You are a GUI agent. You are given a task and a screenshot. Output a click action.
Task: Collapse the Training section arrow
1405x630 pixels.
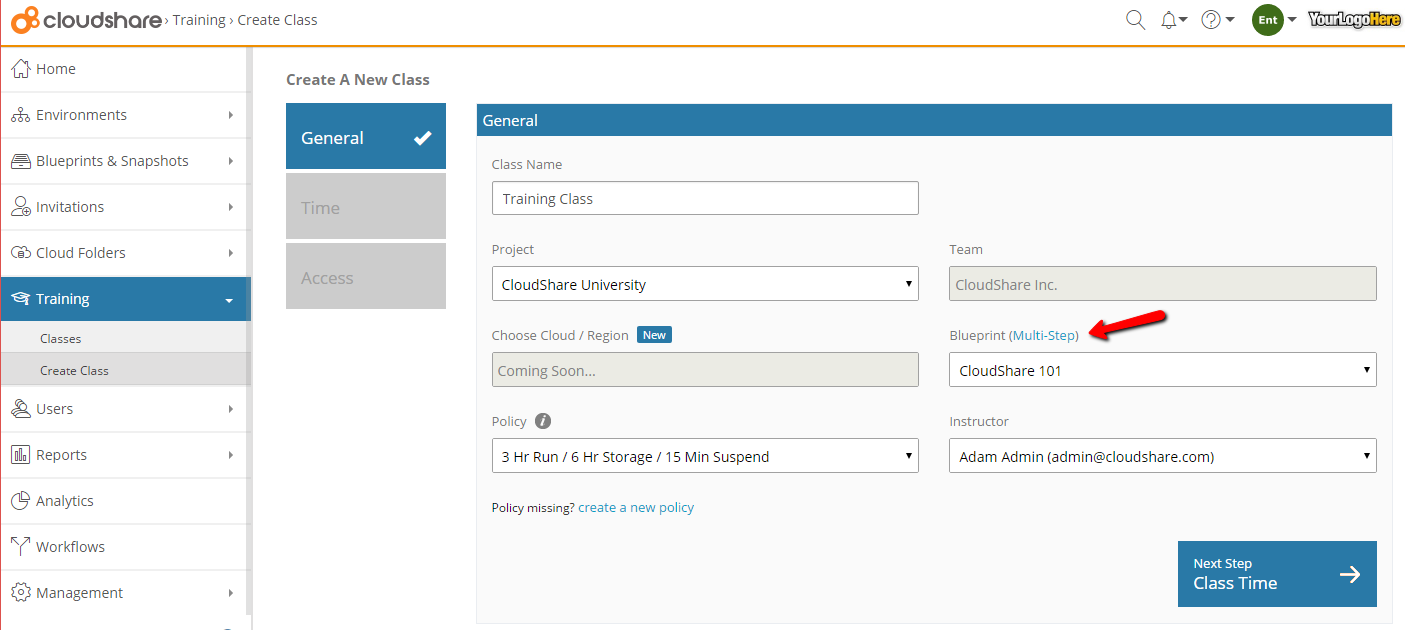229,300
